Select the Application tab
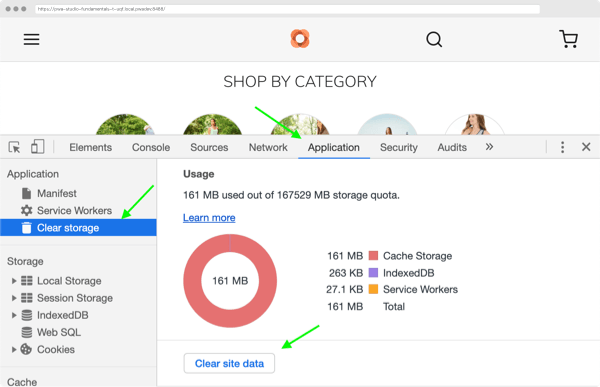600x387 pixels. click(334, 147)
